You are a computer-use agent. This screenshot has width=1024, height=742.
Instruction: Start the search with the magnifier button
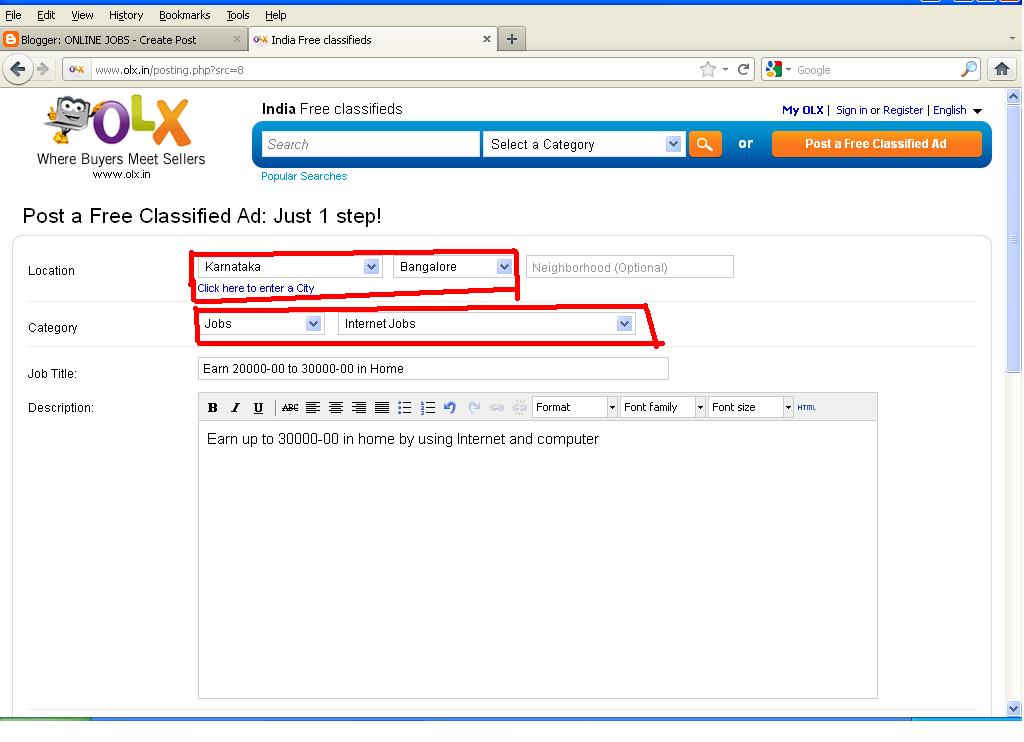[x=705, y=143]
